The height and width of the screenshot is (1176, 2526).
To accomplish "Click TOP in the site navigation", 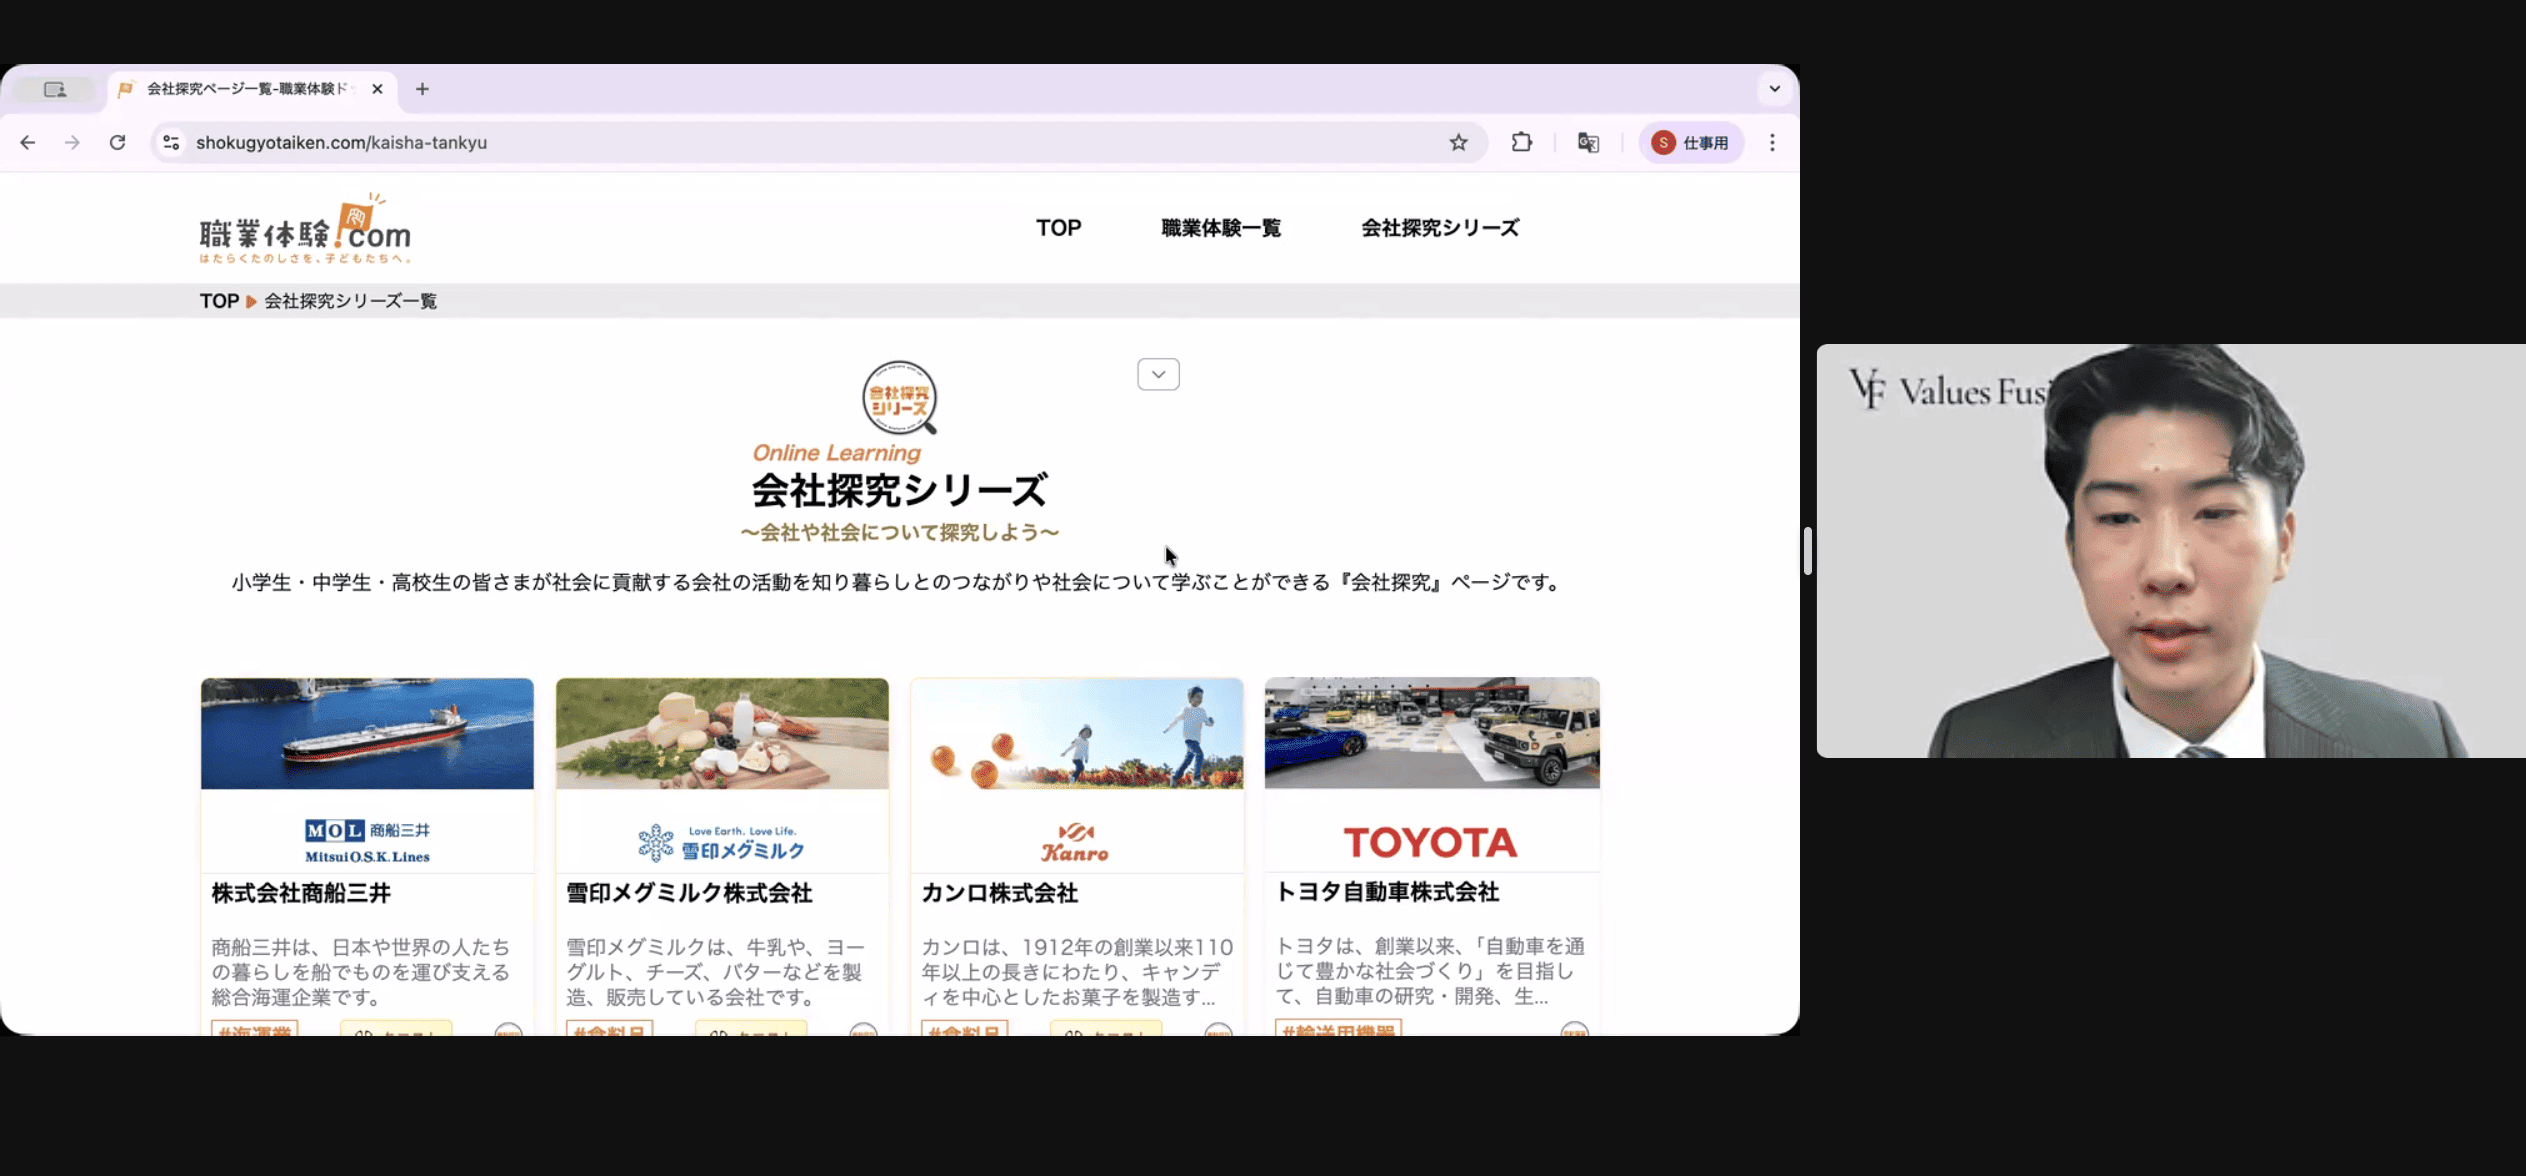I will point(1058,228).
